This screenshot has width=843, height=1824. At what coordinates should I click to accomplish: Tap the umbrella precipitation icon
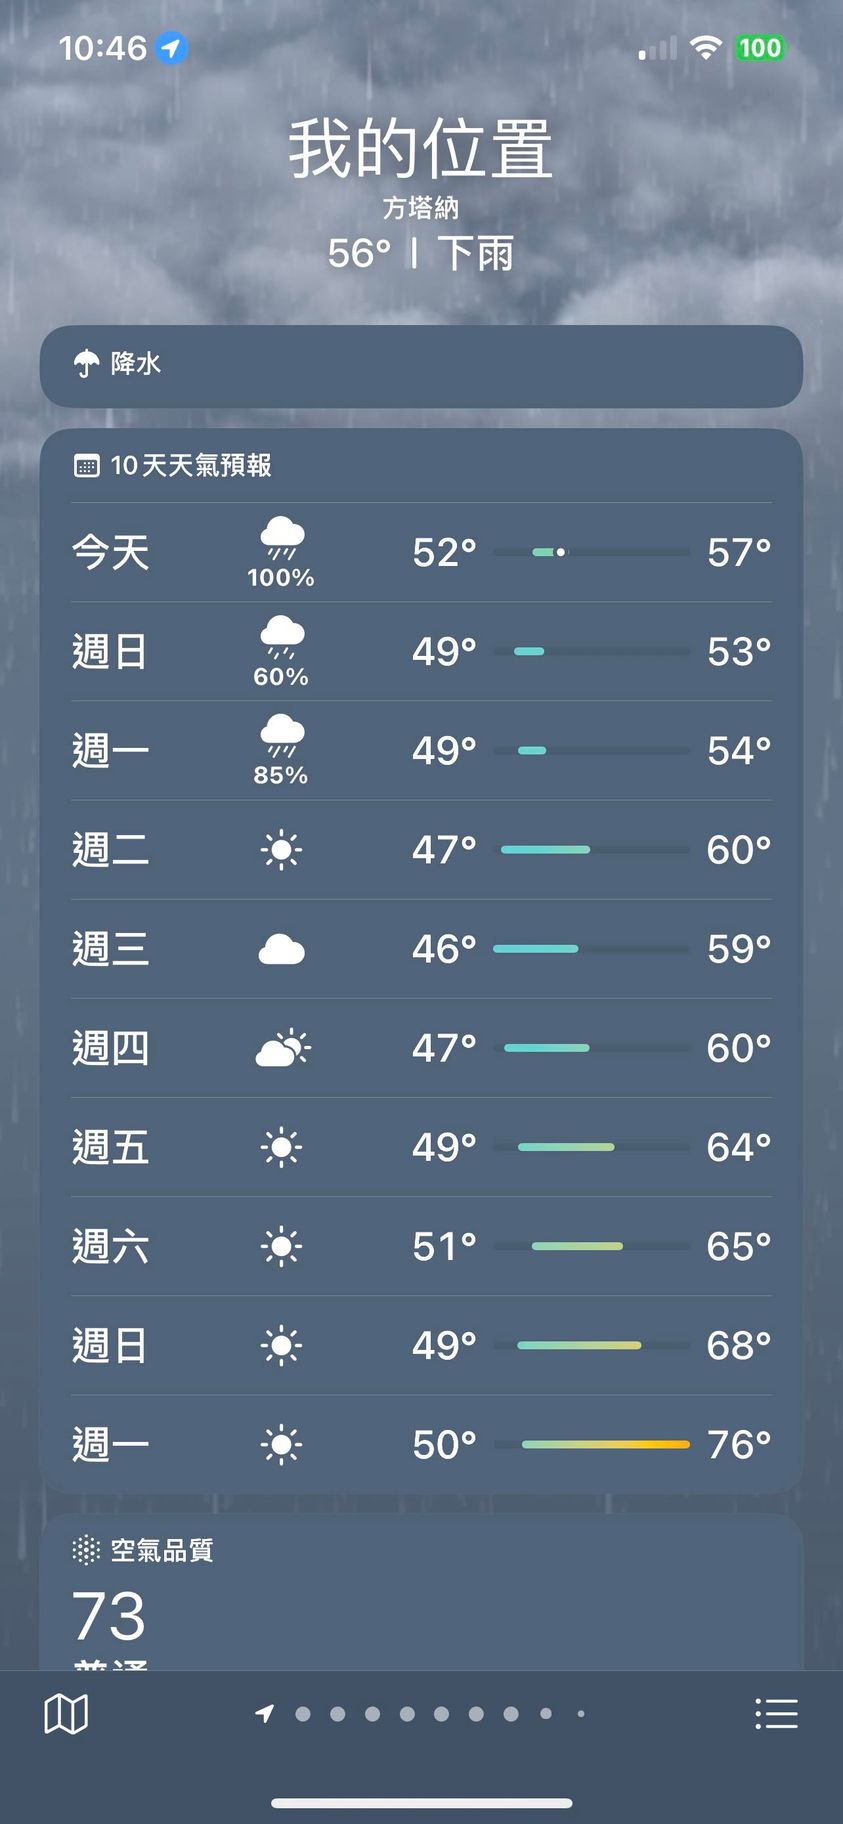pos(87,363)
